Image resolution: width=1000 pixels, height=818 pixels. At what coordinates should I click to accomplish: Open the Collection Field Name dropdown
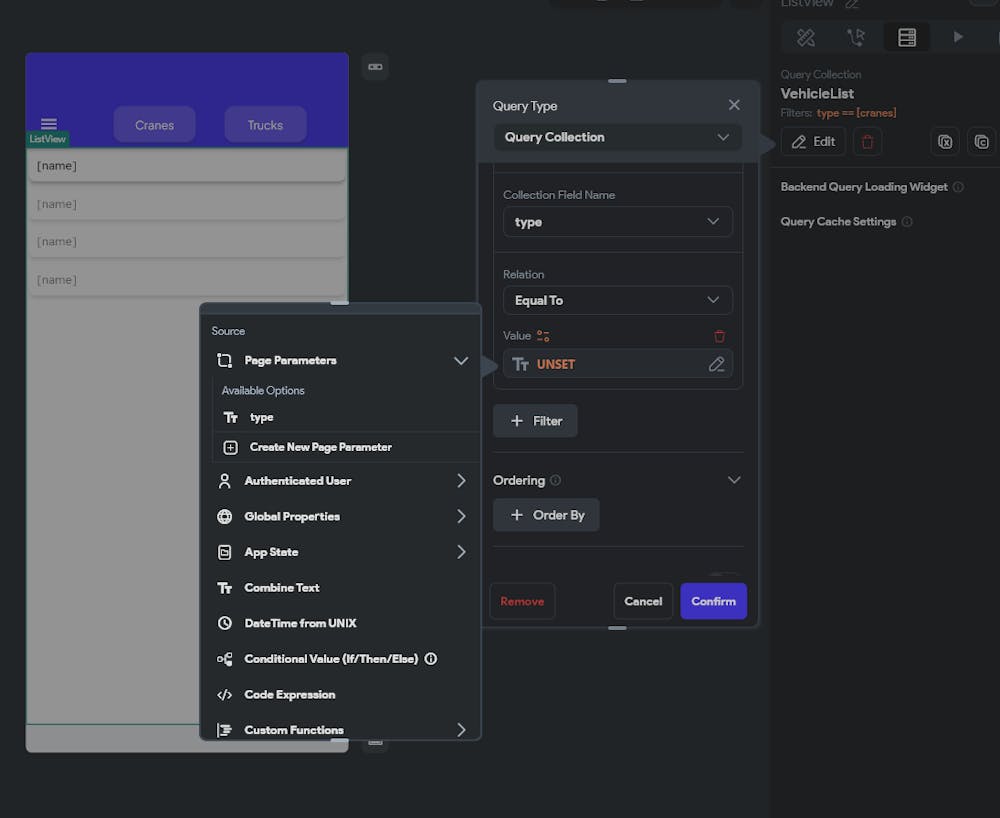617,222
